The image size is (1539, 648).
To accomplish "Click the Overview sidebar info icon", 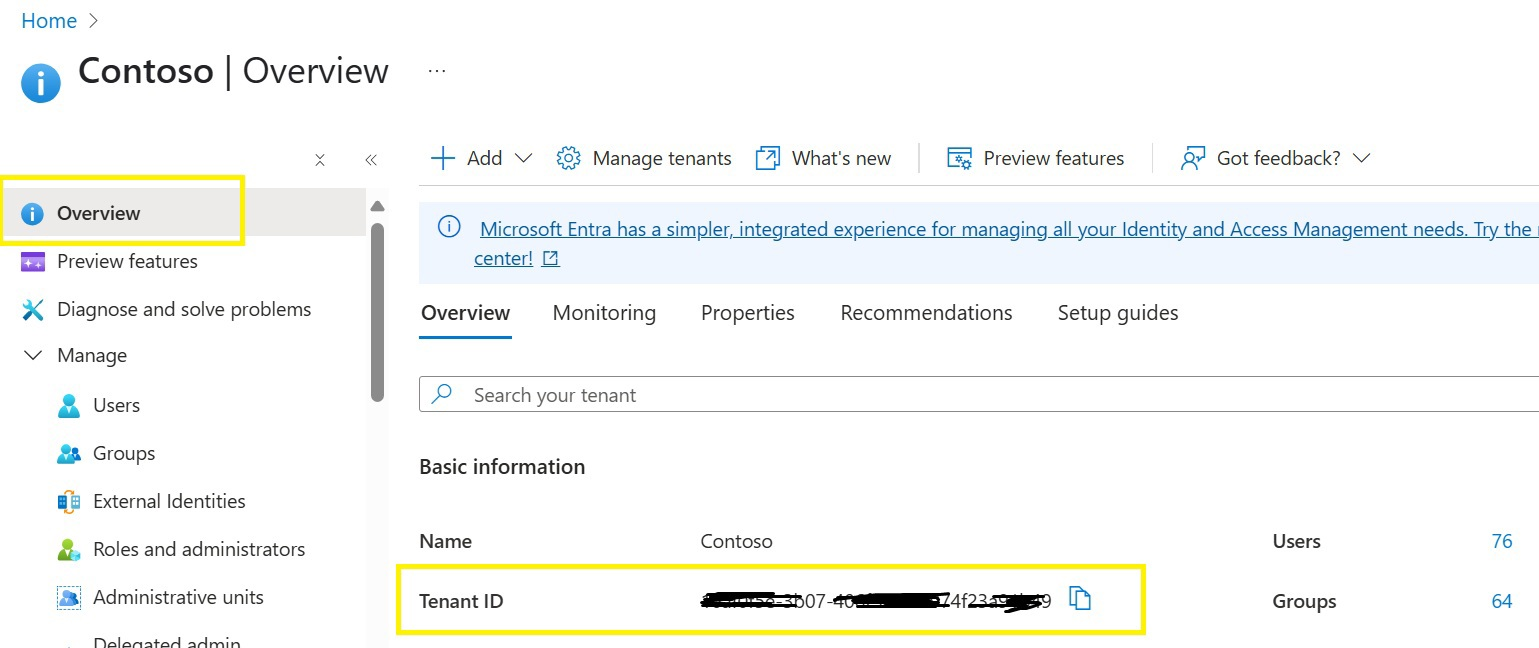I will pyautogui.click(x=33, y=213).
